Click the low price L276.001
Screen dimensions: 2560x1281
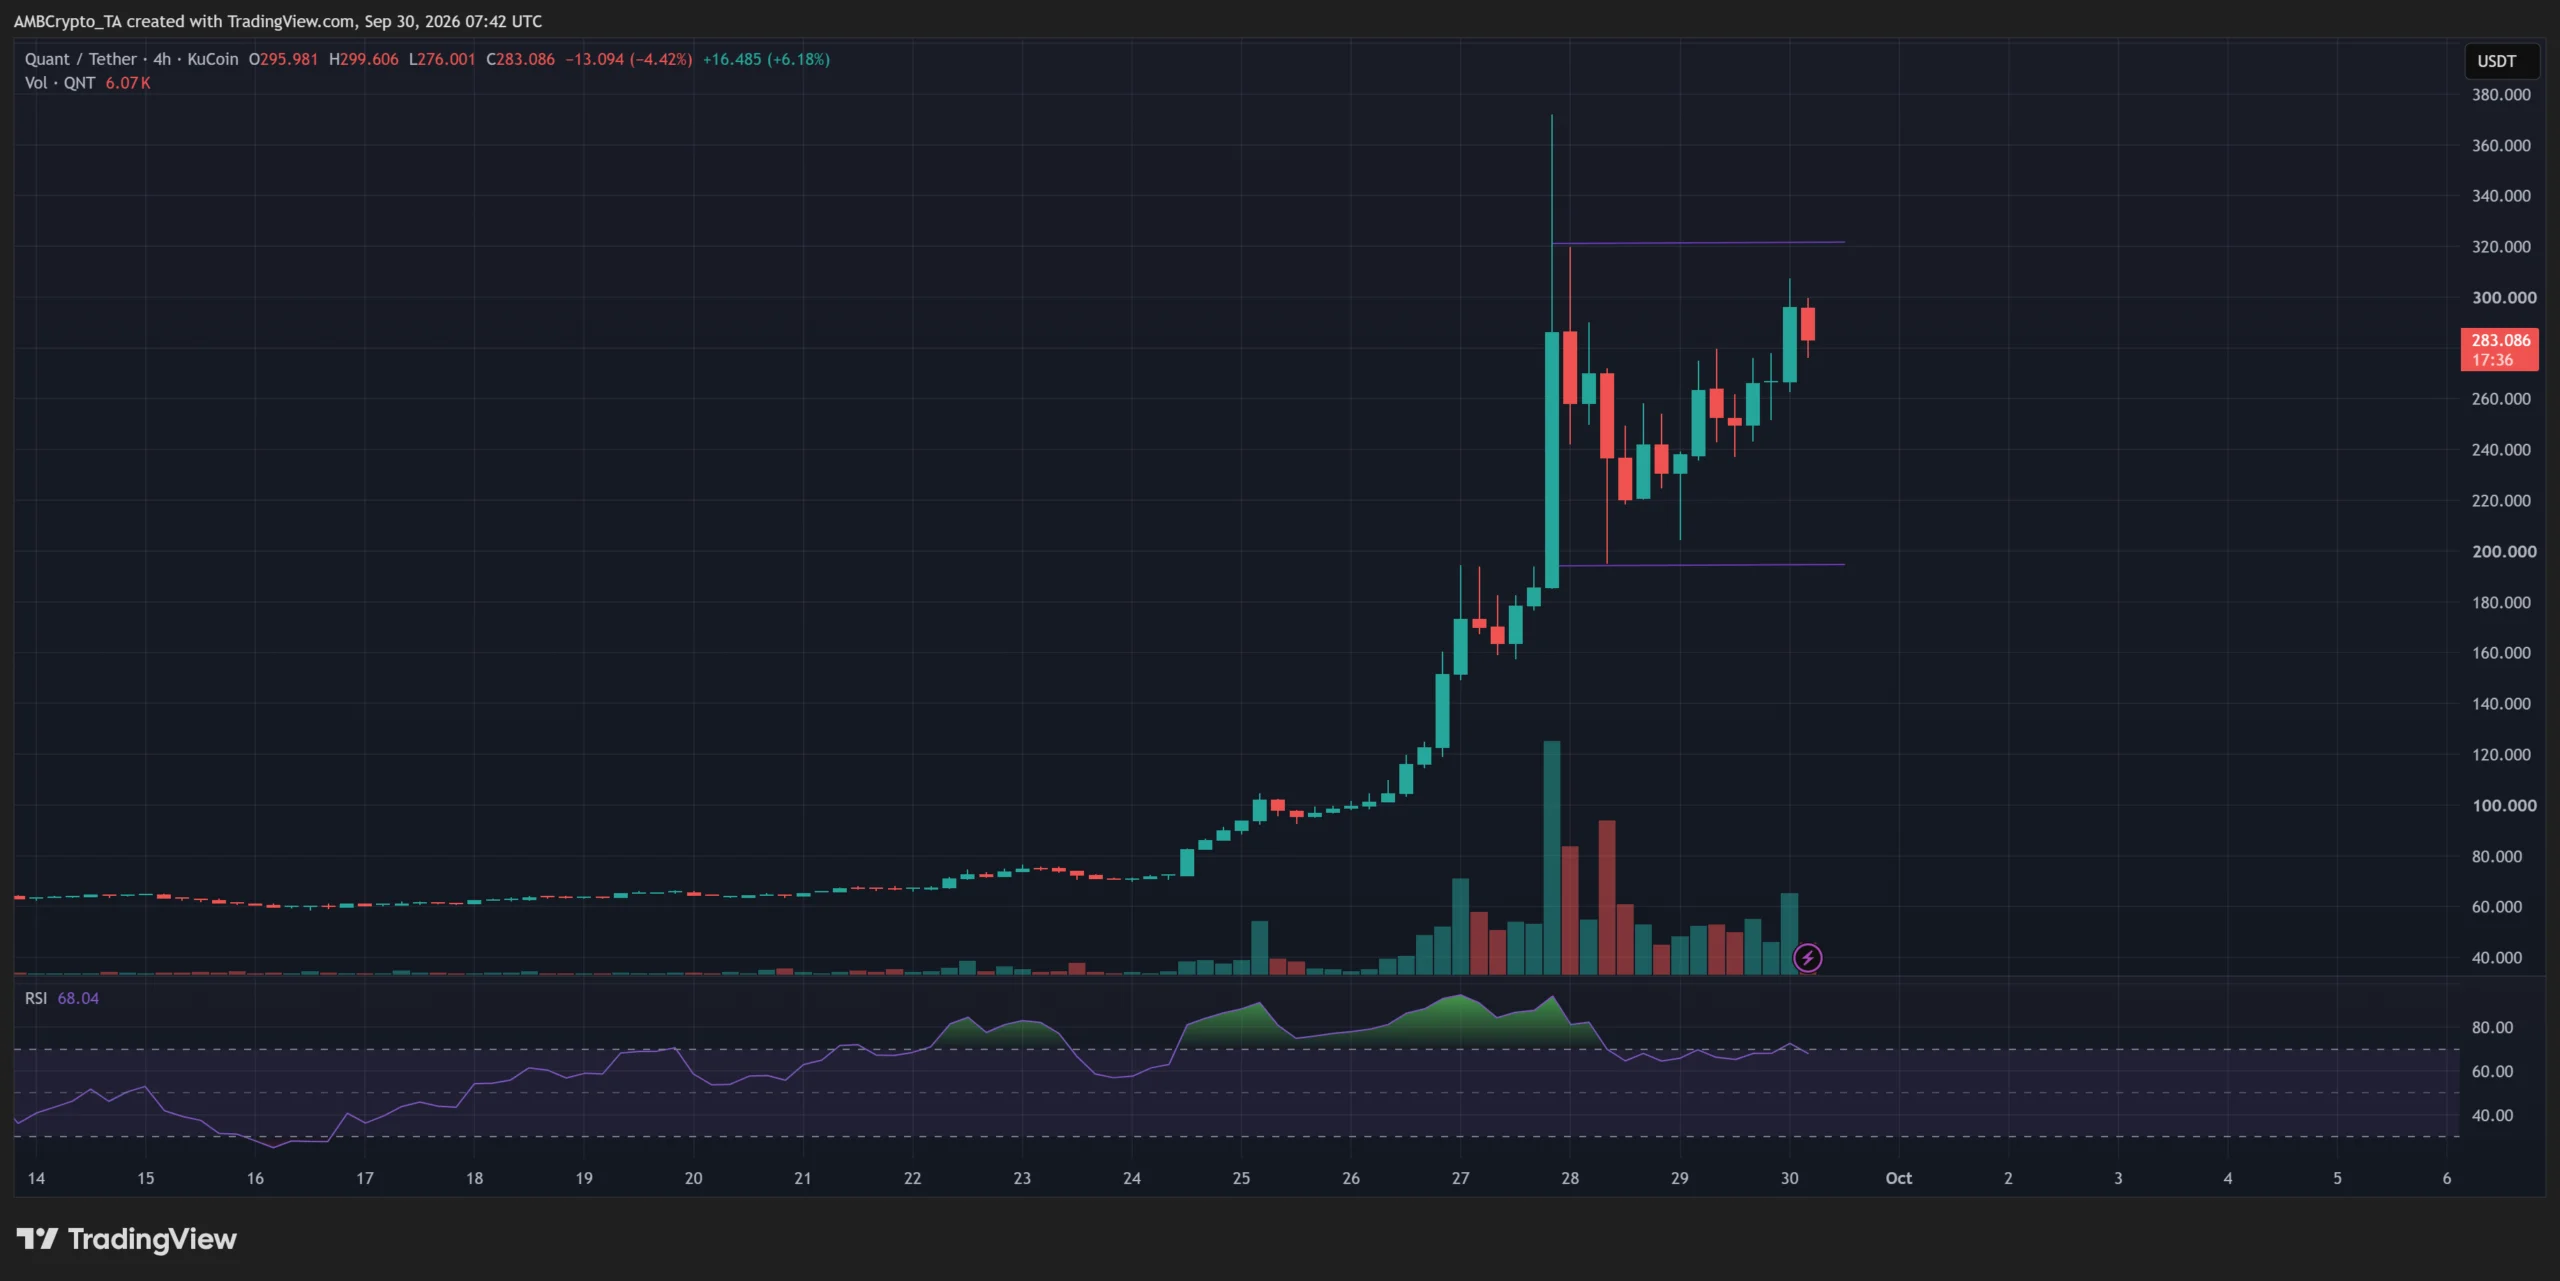442,59
